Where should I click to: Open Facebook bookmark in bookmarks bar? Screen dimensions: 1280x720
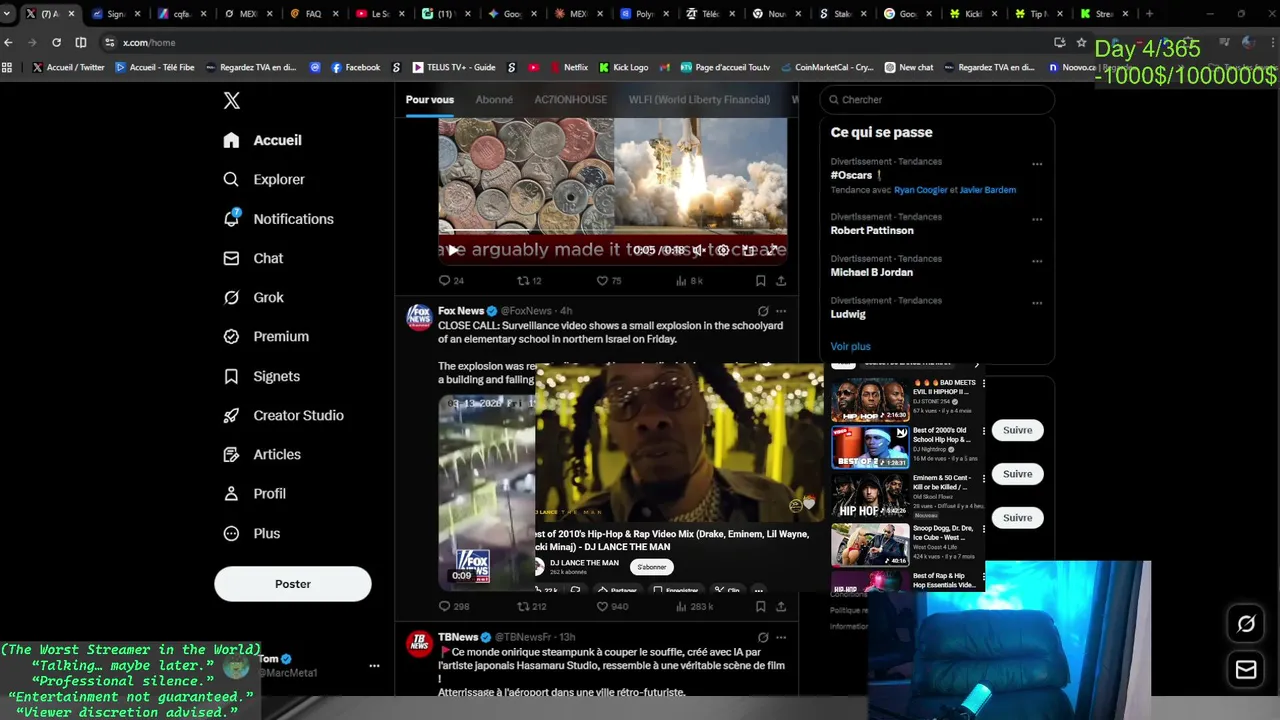coord(355,67)
